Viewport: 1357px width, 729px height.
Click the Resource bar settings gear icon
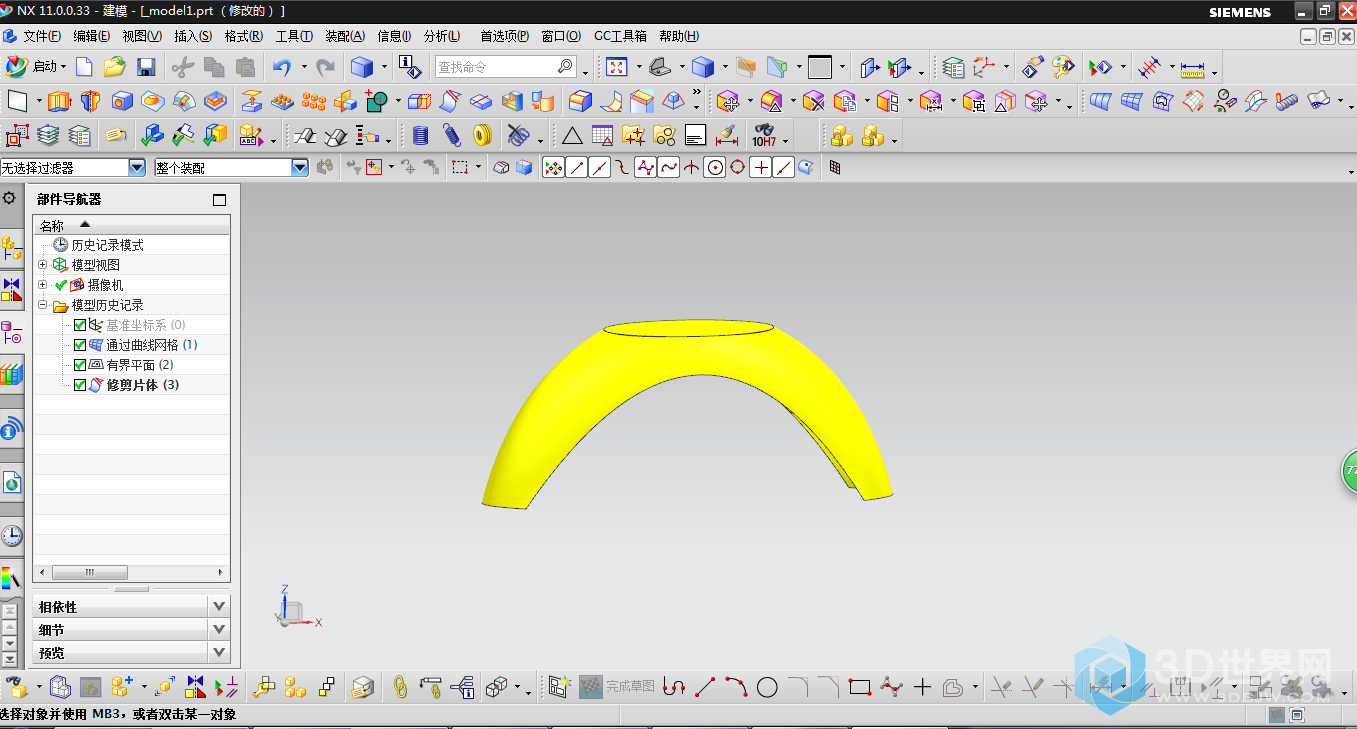coord(10,198)
